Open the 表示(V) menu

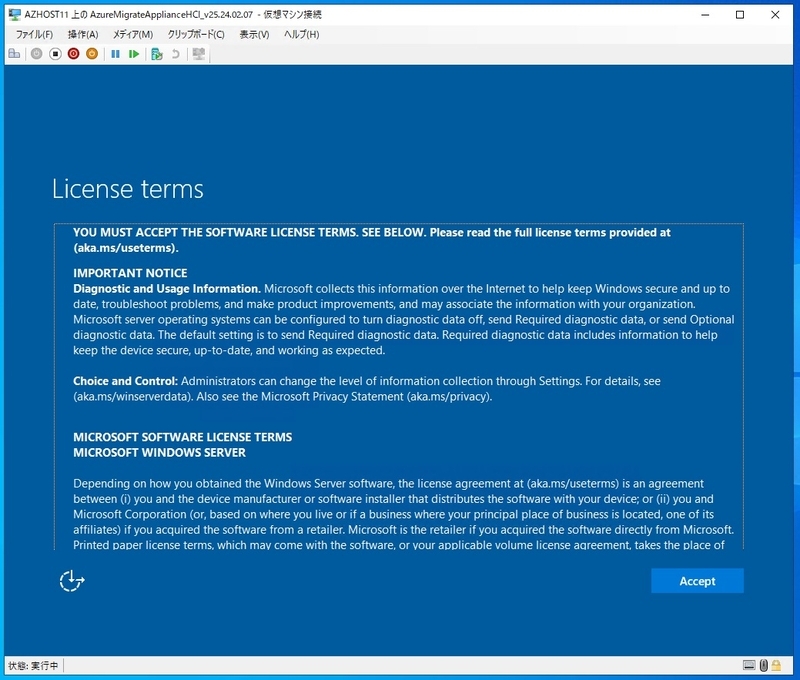coord(254,34)
